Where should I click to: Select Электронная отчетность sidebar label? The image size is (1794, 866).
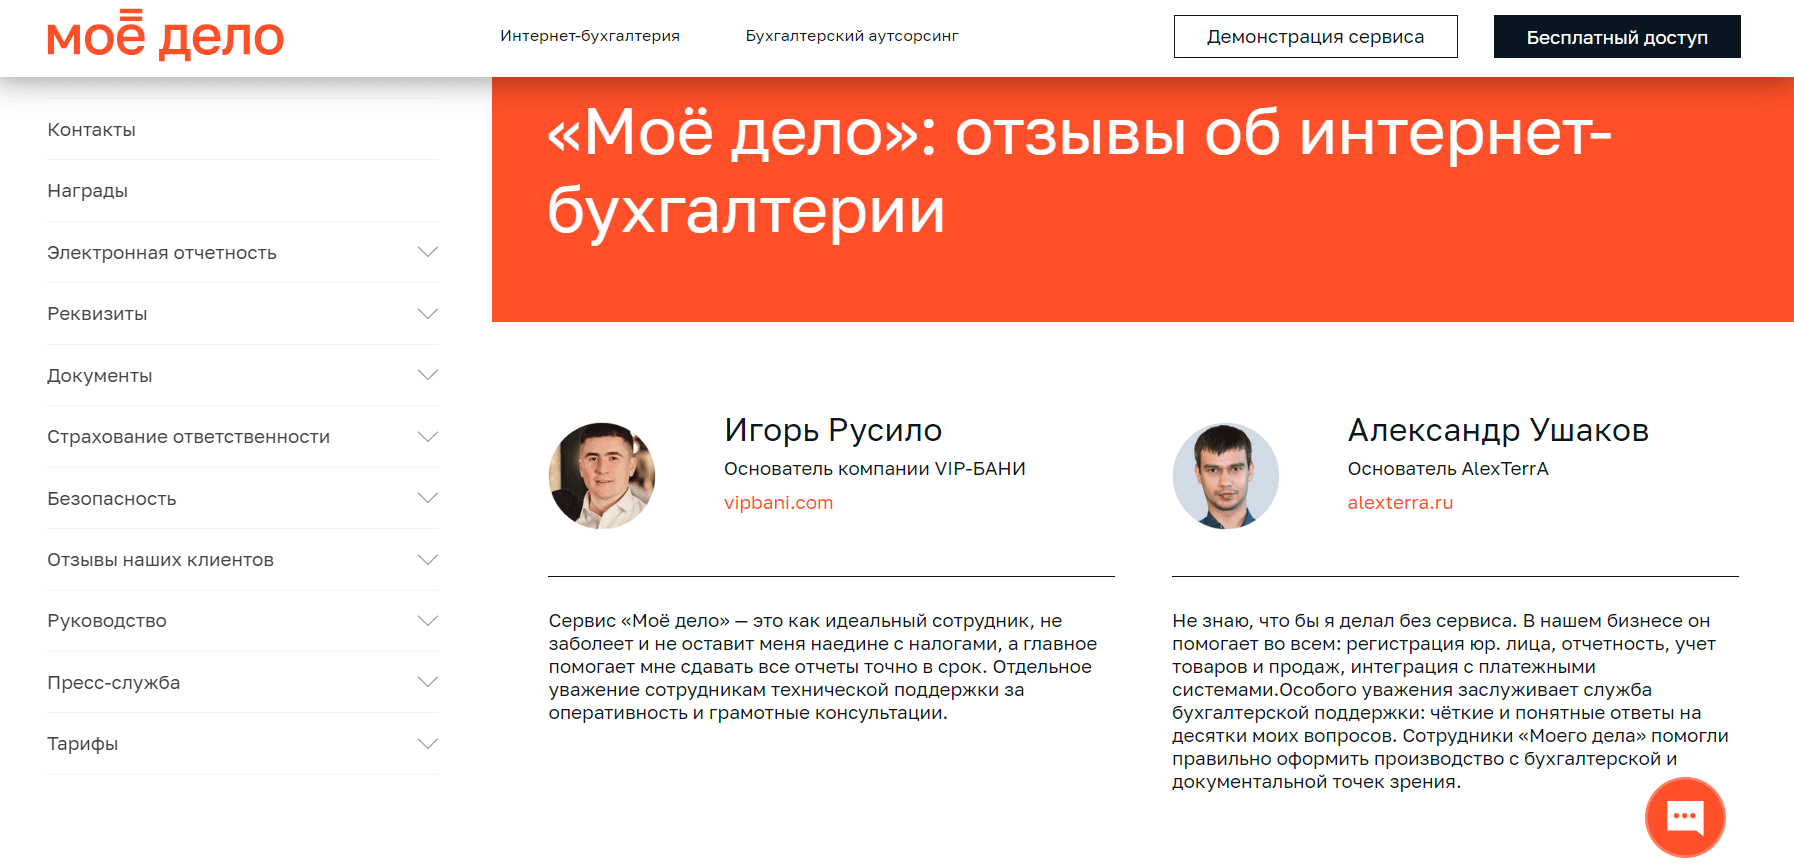[x=162, y=253]
